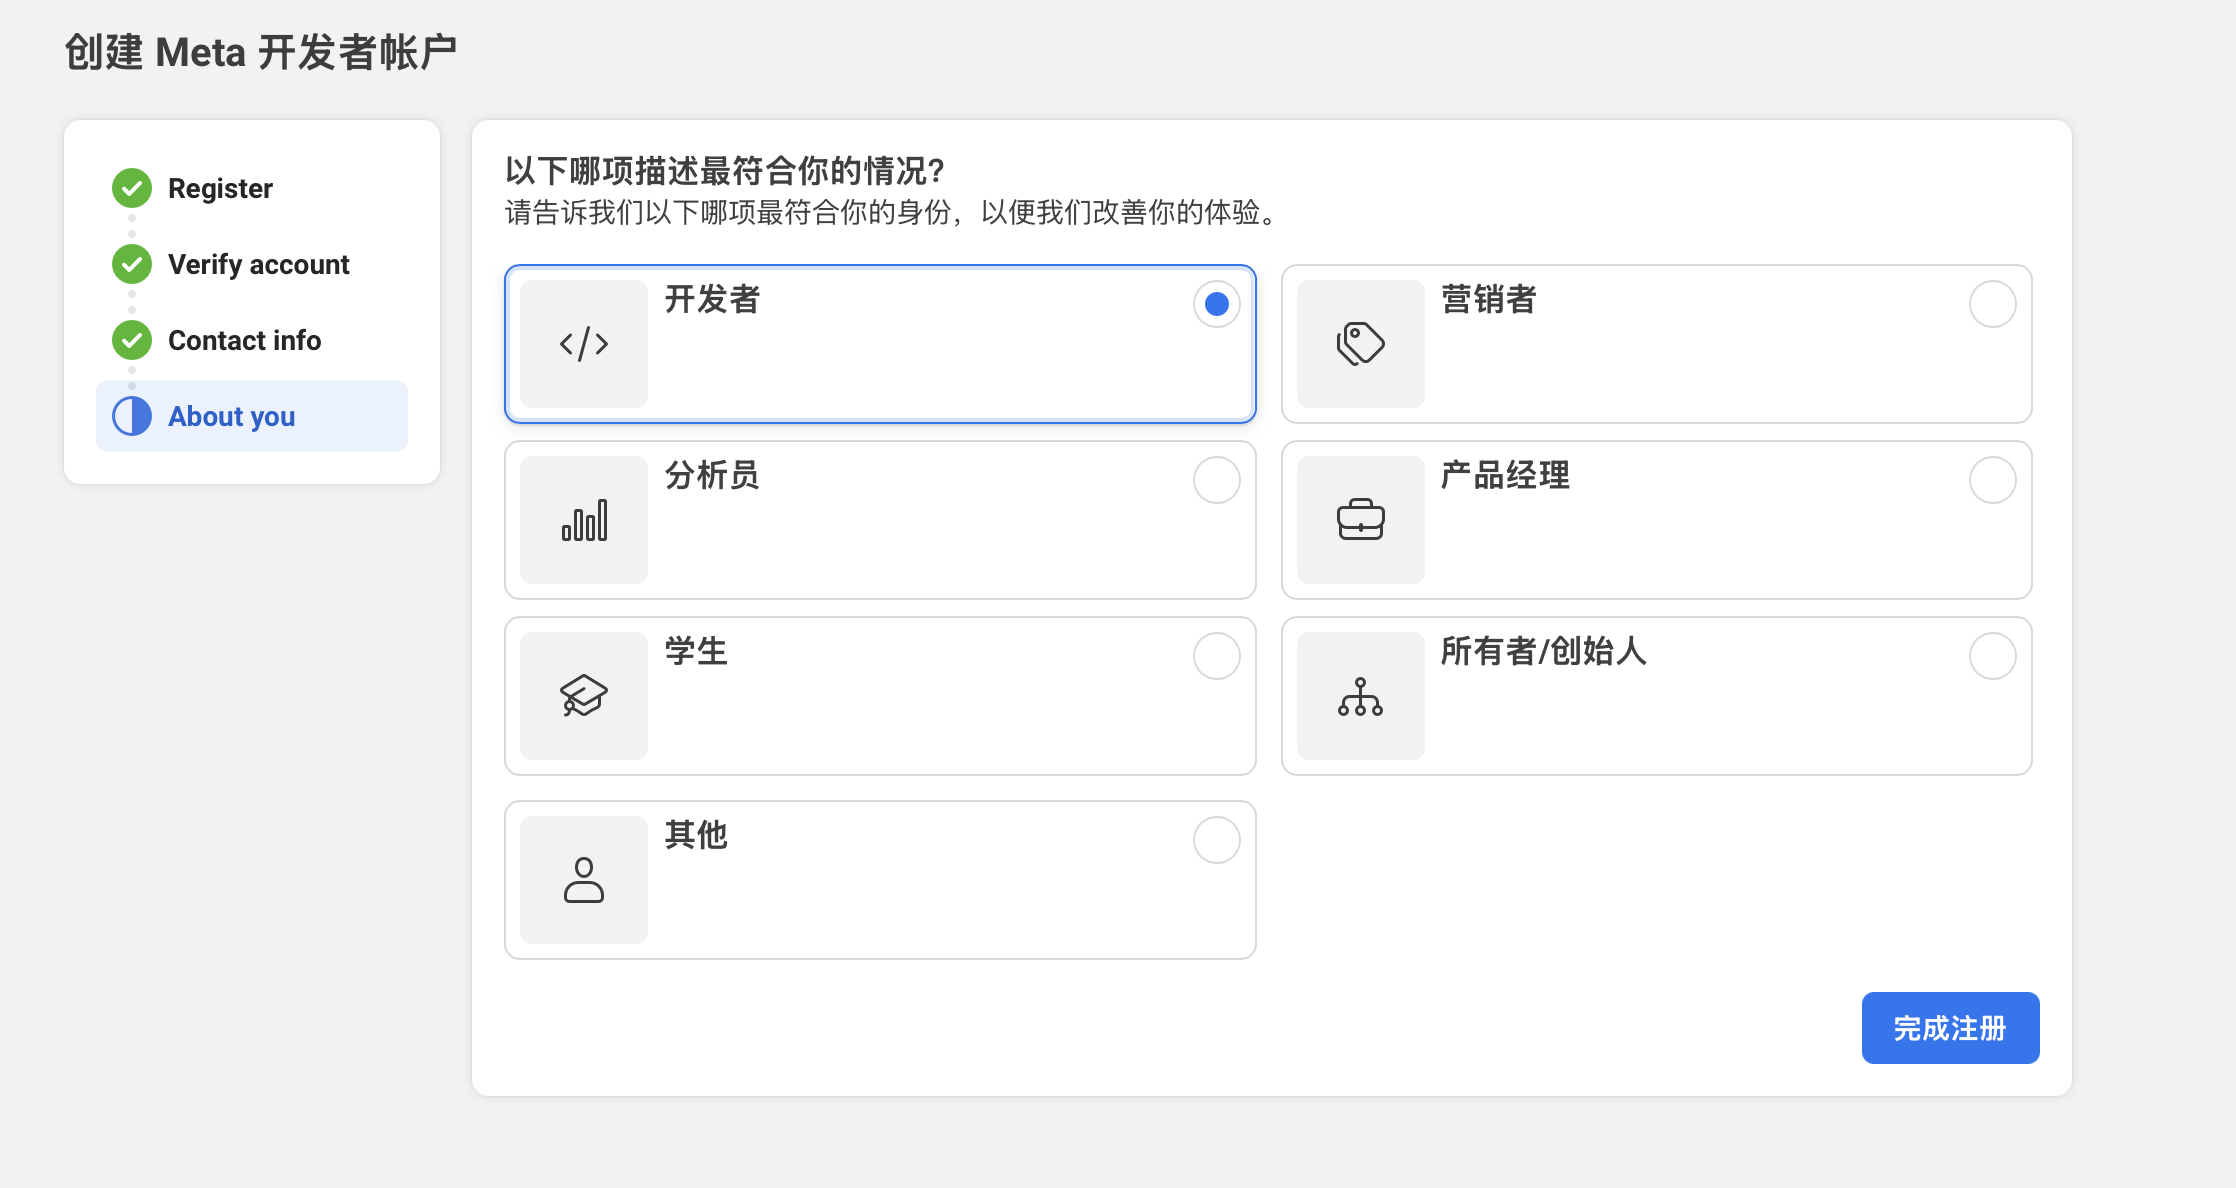Choose the 所有者/创始人 radio option

click(x=1992, y=656)
